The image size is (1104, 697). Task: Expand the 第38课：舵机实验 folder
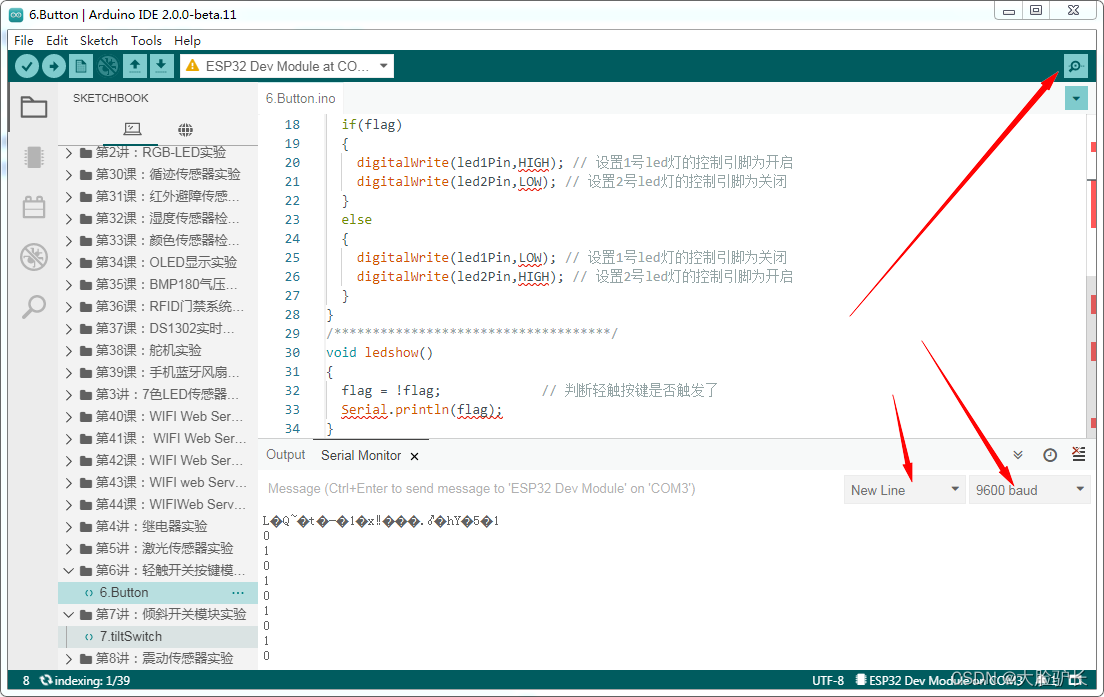[68, 351]
